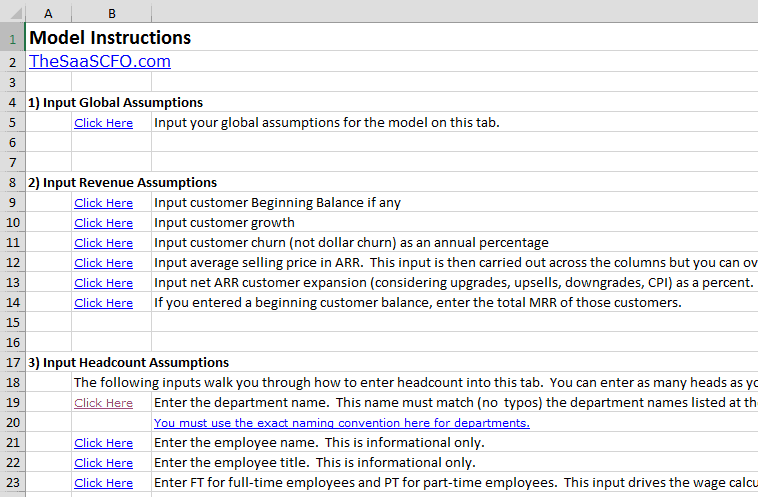Select text 'Enter the employee name'

coord(235,443)
